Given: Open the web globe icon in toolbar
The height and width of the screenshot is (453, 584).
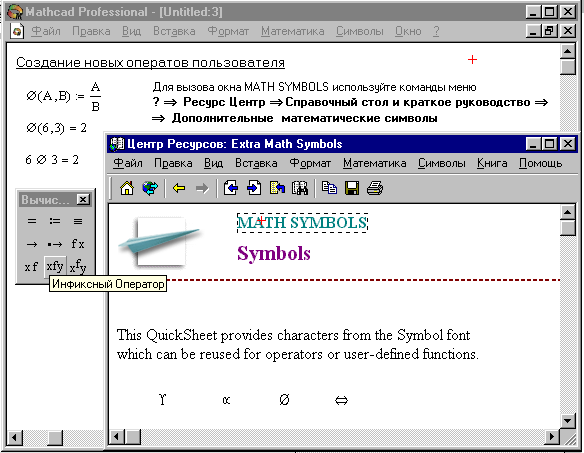Looking at the screenshot, I should 150,188.
